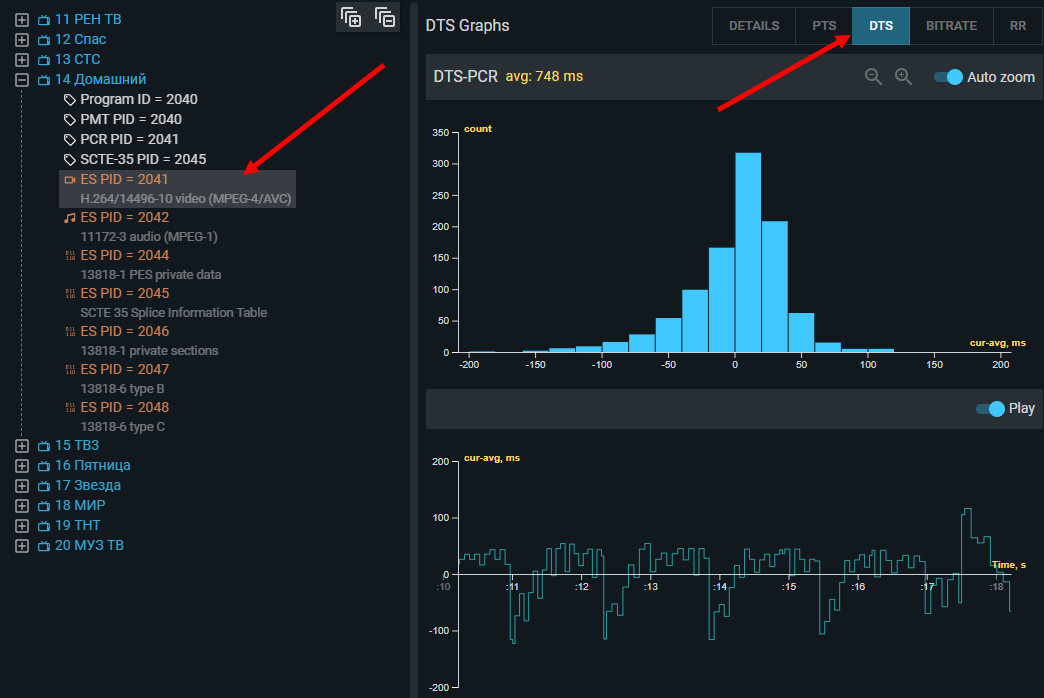Select the audio icon for ES PID 2042
Viewport: 1044px width, 698px height.
tap(69, 217)
